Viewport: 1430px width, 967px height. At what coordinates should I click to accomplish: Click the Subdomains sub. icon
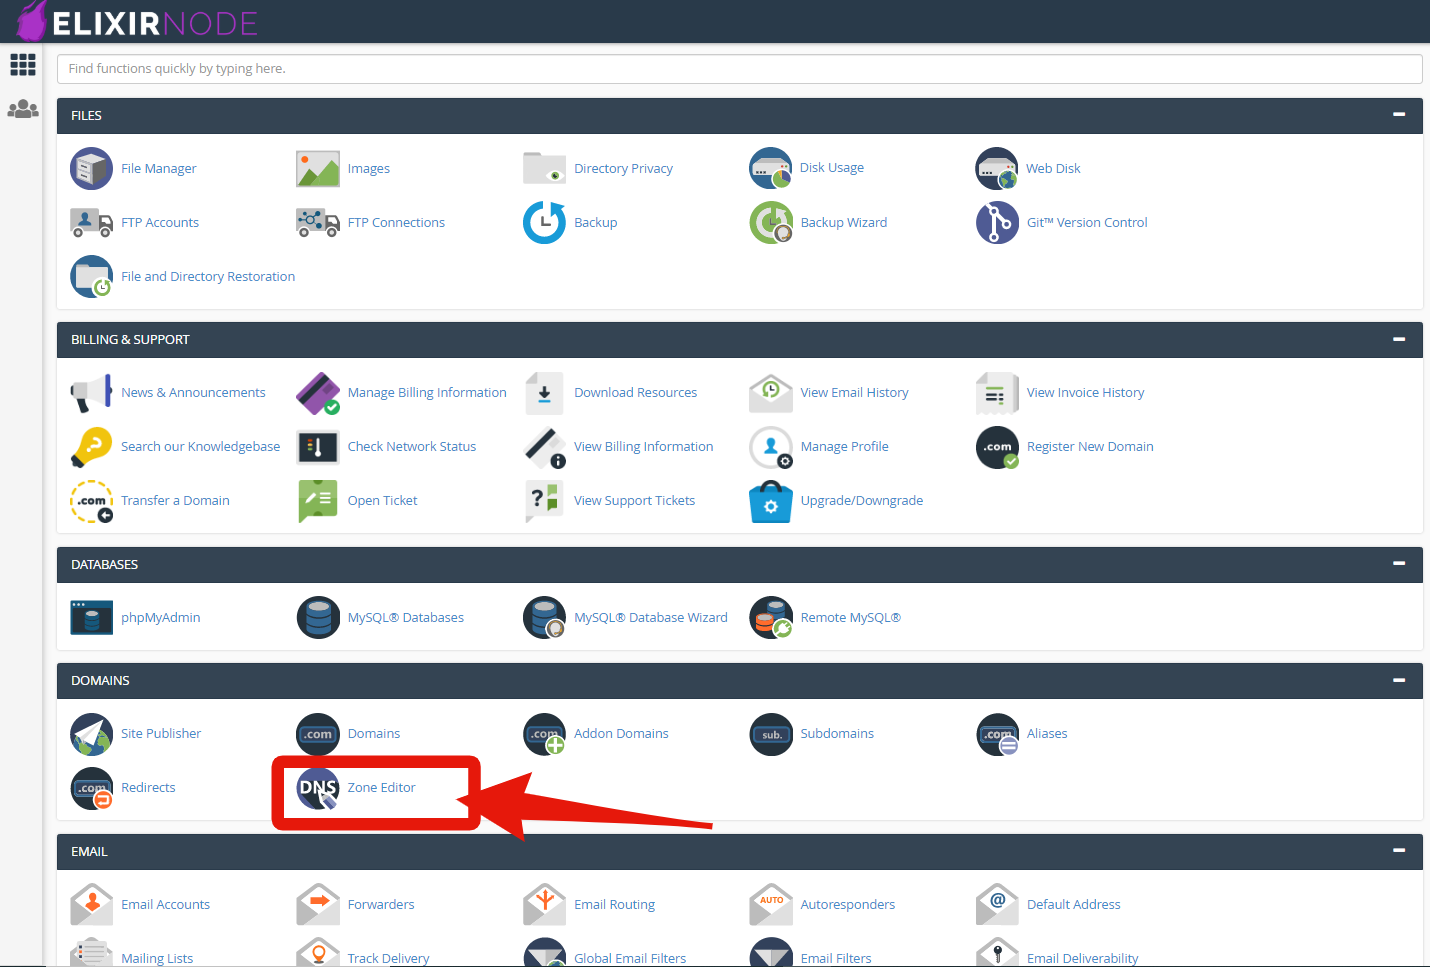coord(771,734)
